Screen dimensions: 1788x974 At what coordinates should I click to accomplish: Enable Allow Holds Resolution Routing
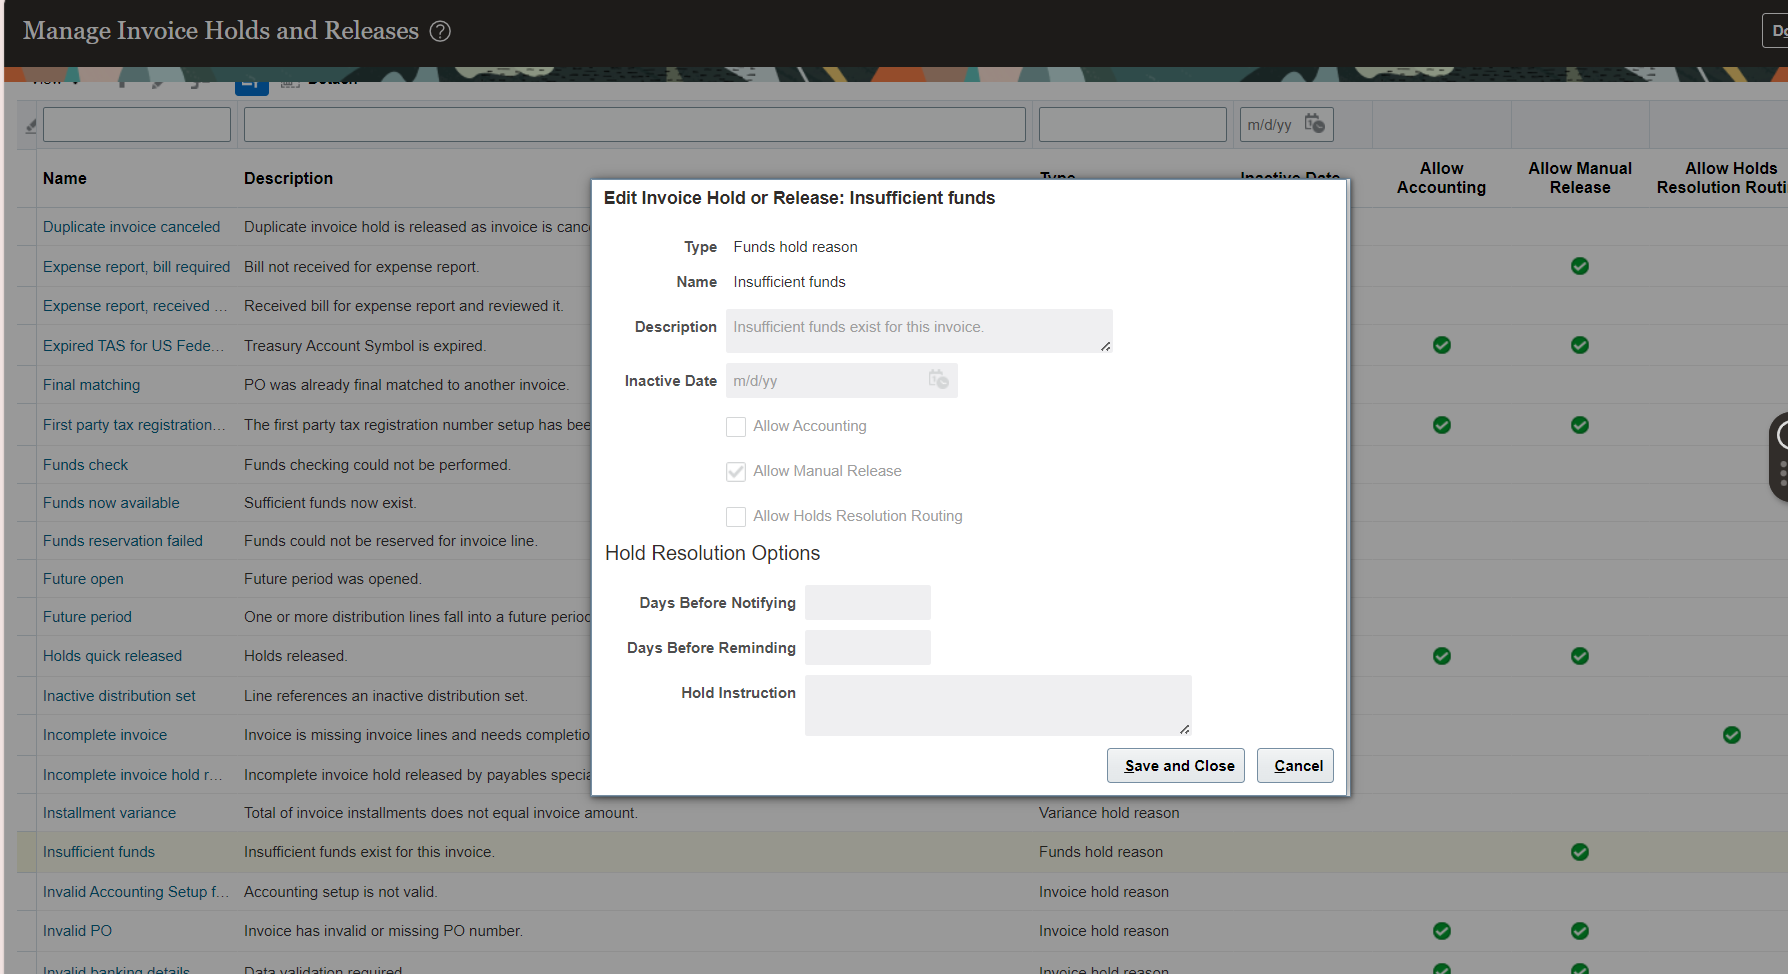click(736, 516)
